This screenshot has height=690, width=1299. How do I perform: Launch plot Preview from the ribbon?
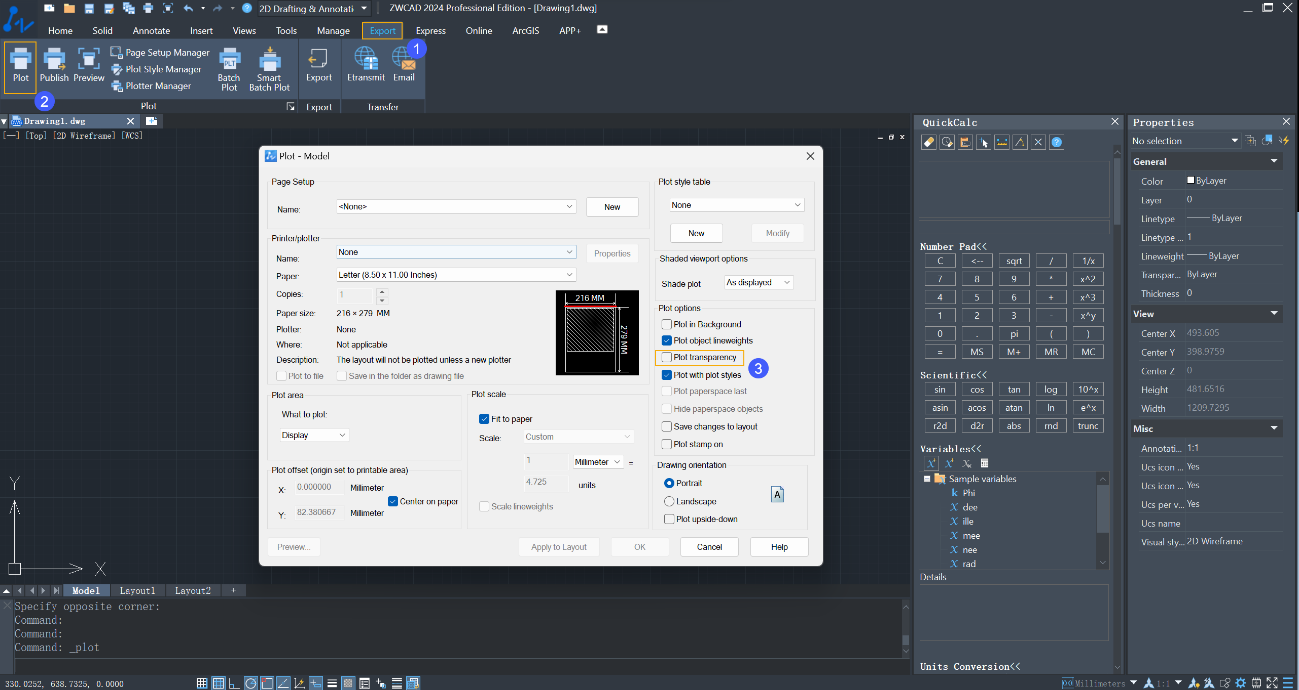coord(88,66)
